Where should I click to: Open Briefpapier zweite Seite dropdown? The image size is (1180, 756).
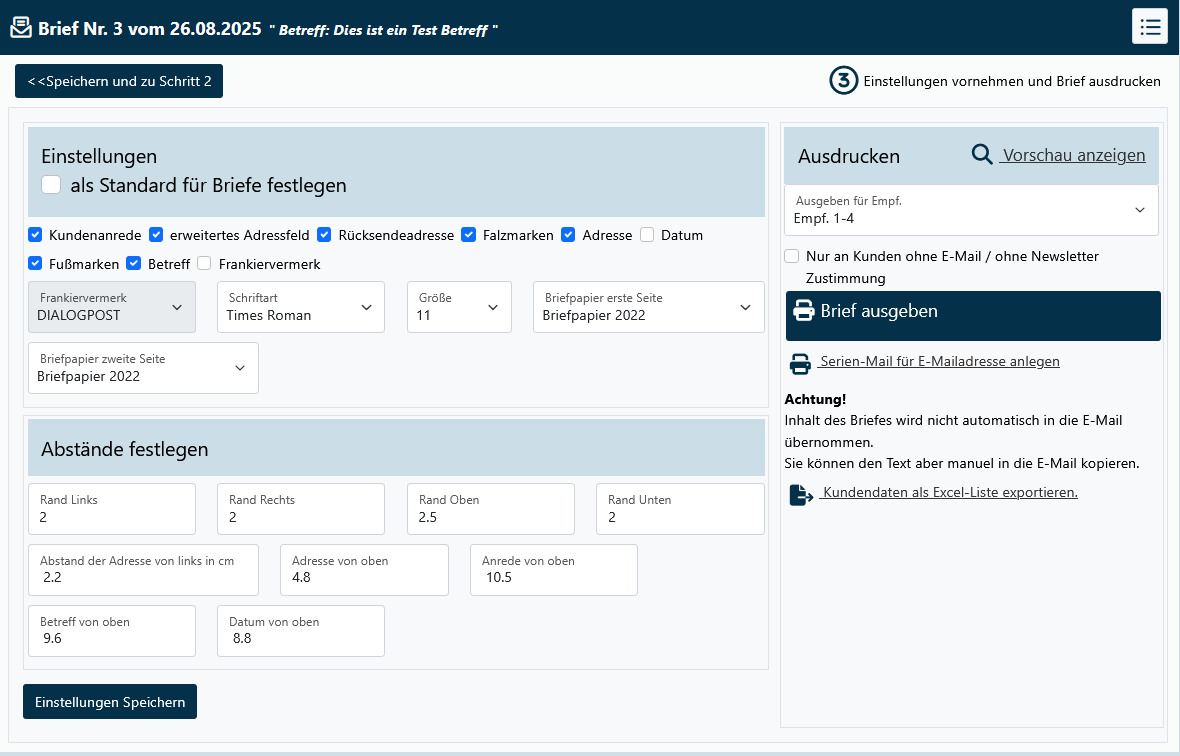click(x=143, y=368)
